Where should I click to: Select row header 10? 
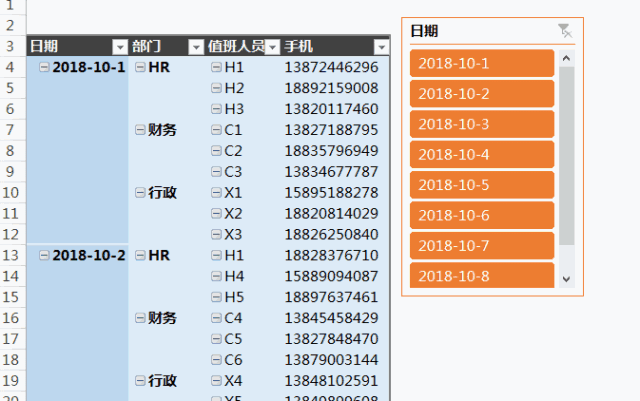pos(13,192)
